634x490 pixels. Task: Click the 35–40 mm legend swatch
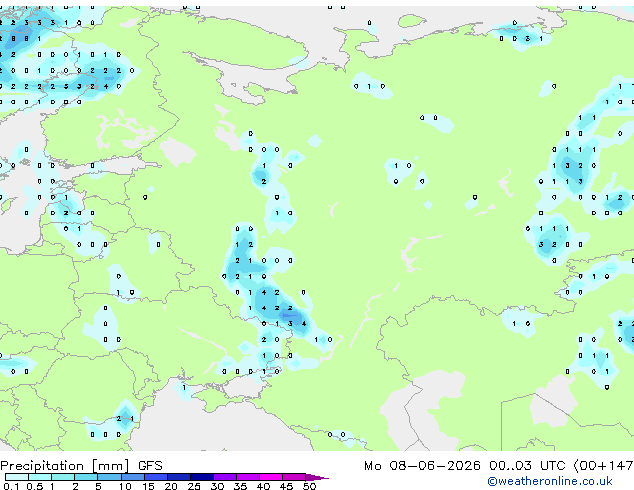(248, 477)
